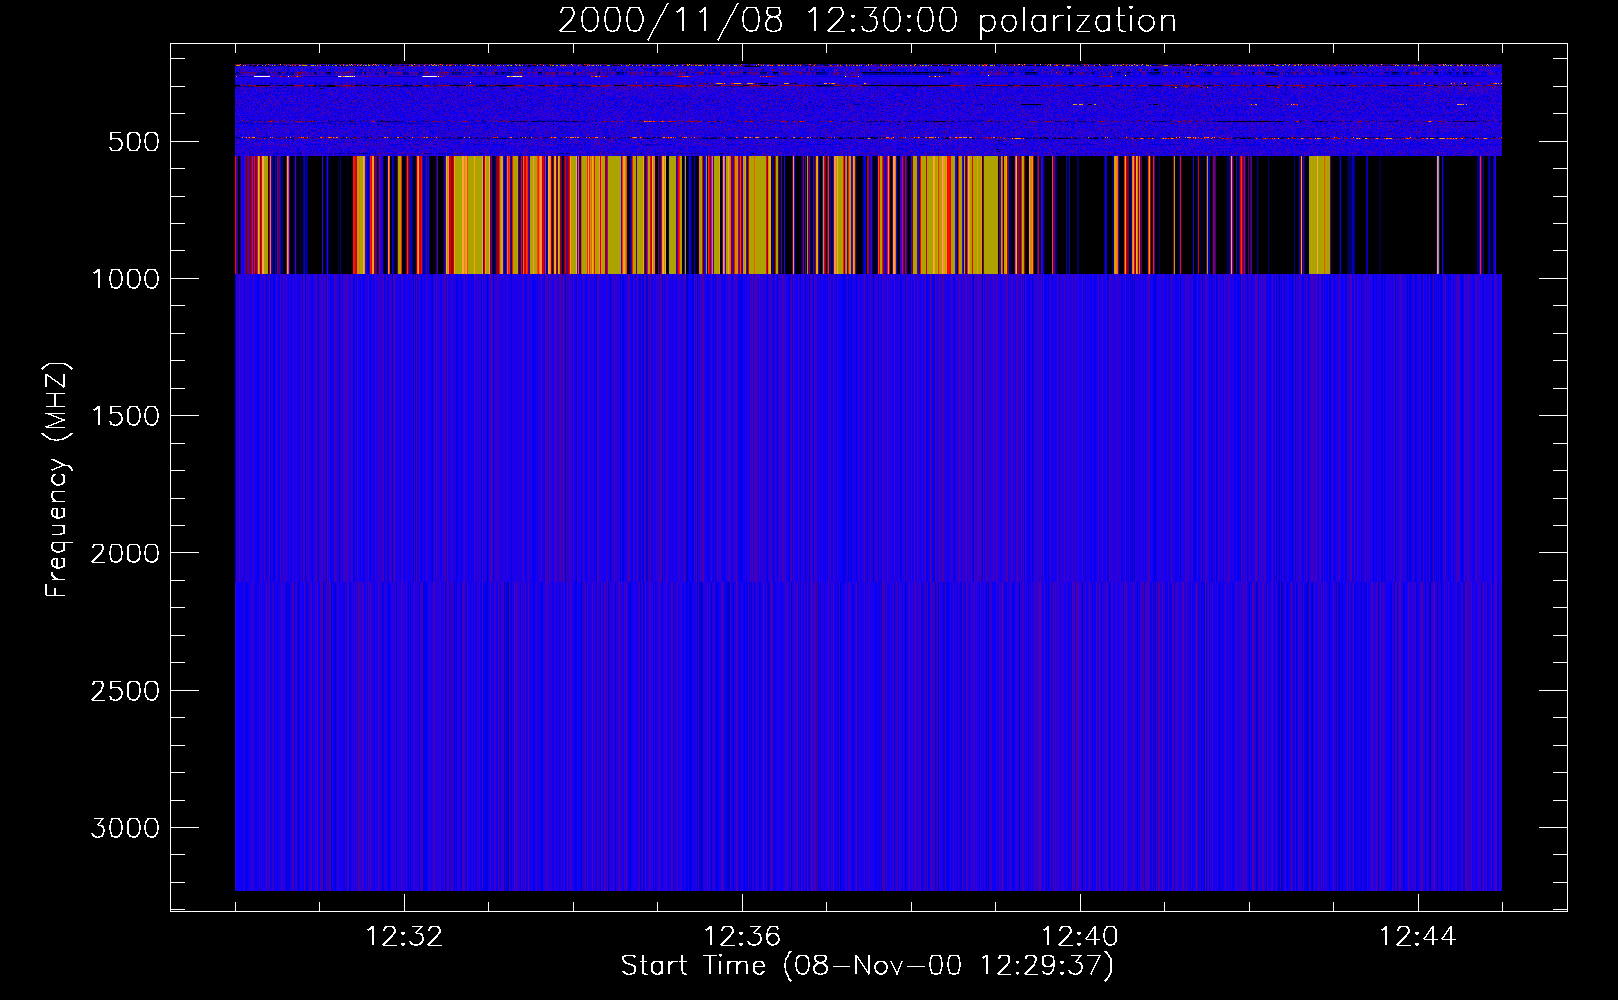Image resolution: width=1618 pixels, height=1000 pixels.
Task: Click the 12:44 time tick label
Action: (1418, 937)
